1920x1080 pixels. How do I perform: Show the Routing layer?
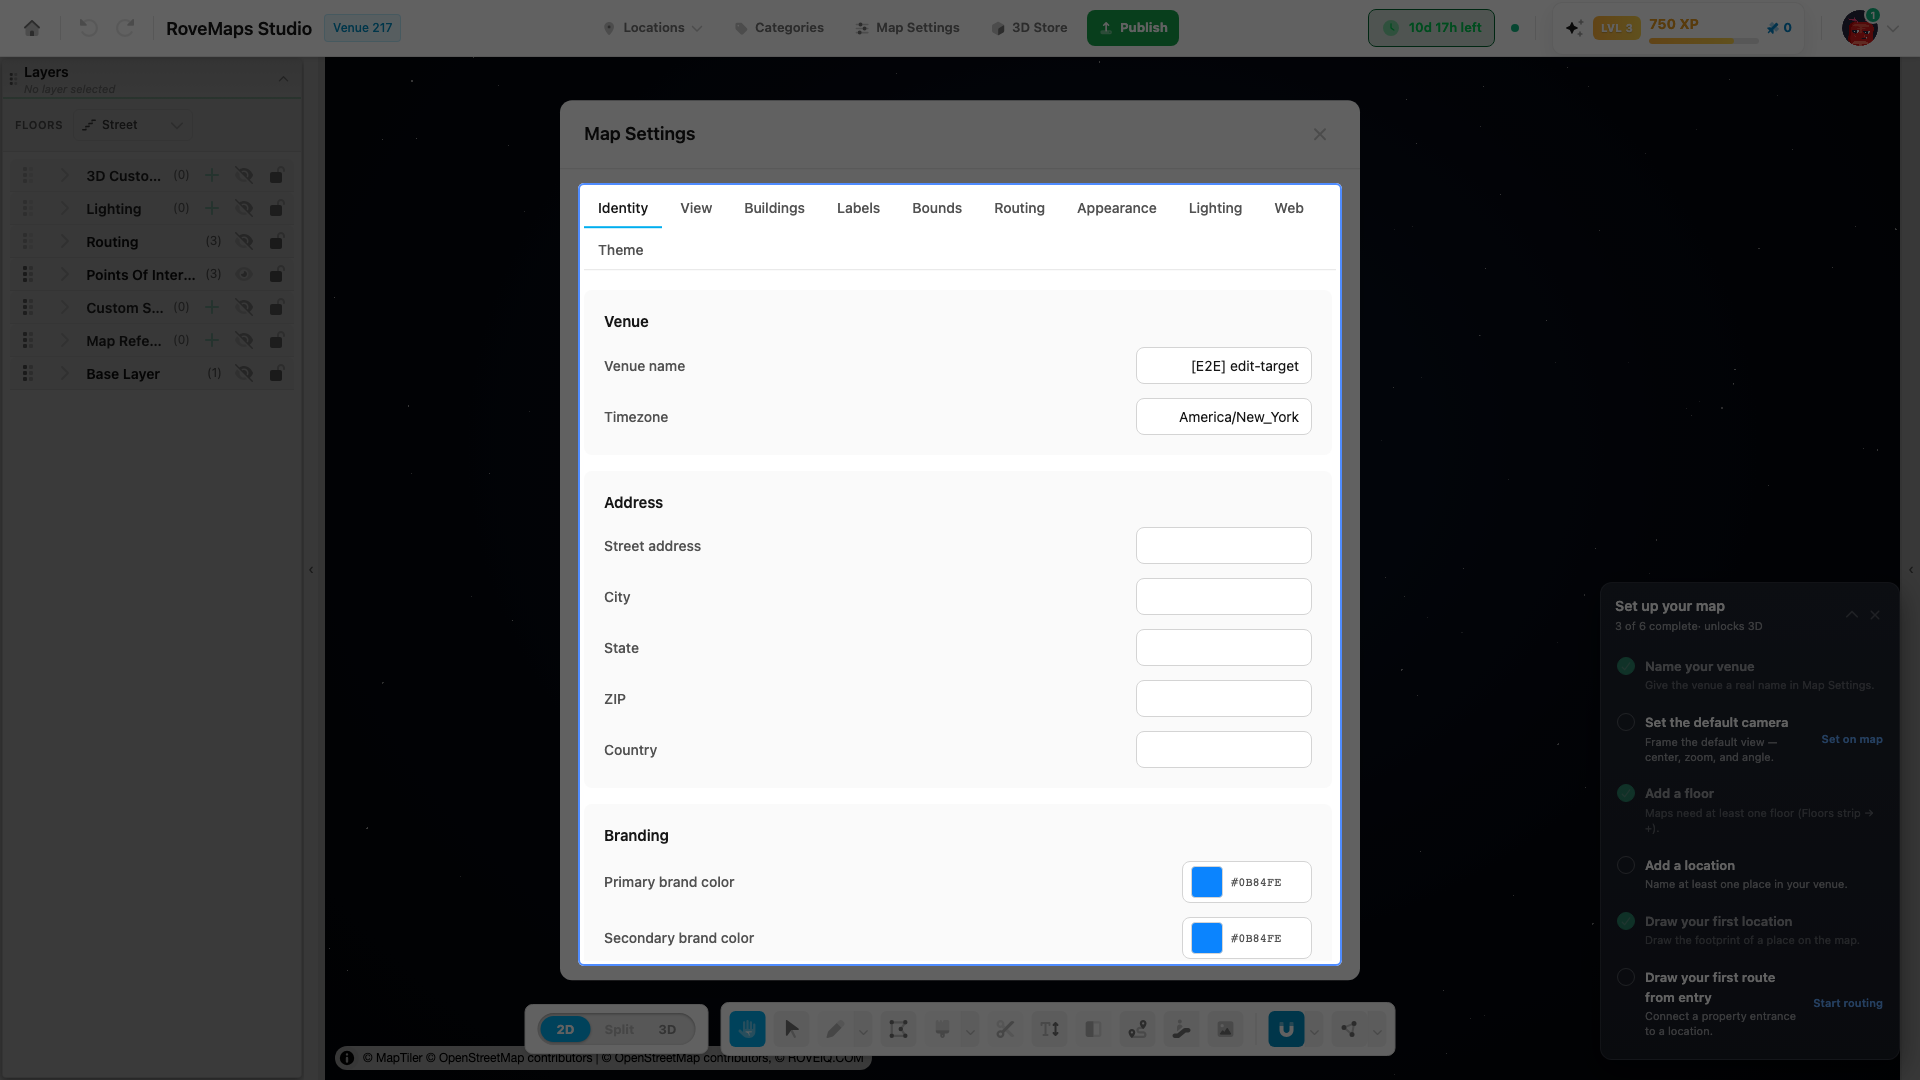244,241
